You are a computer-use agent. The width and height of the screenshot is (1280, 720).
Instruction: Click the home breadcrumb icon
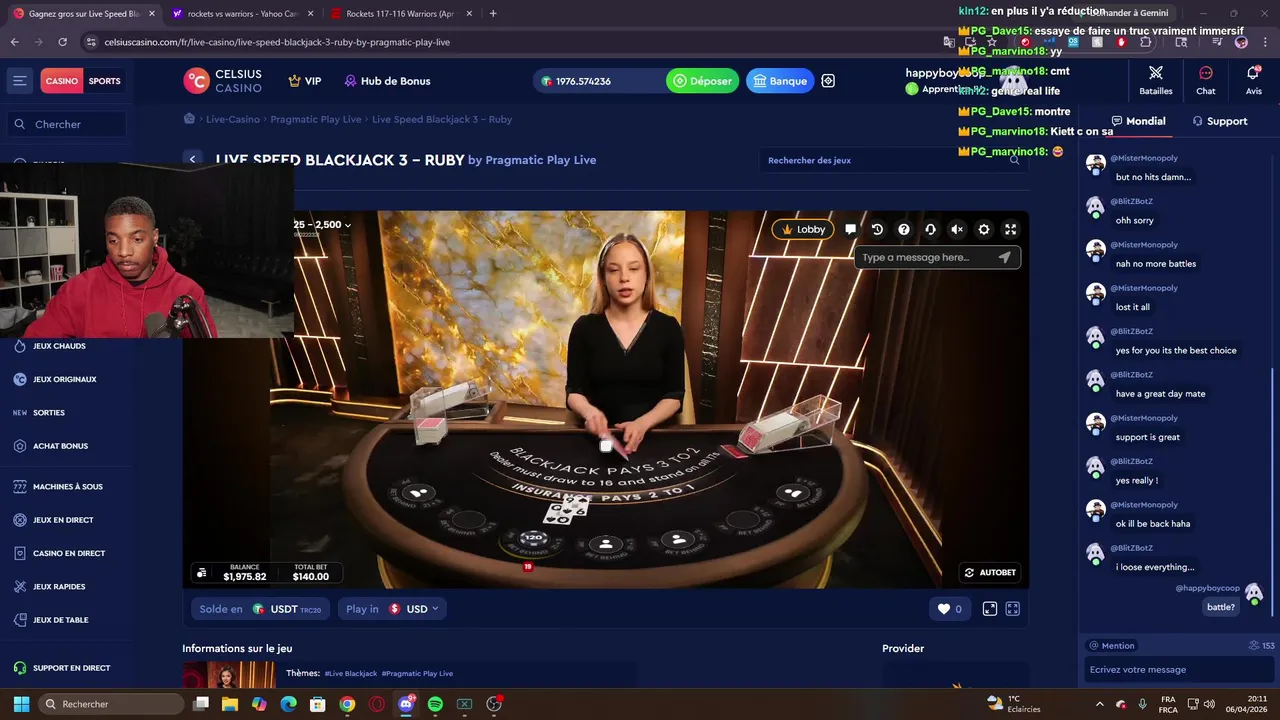point(189,119)
